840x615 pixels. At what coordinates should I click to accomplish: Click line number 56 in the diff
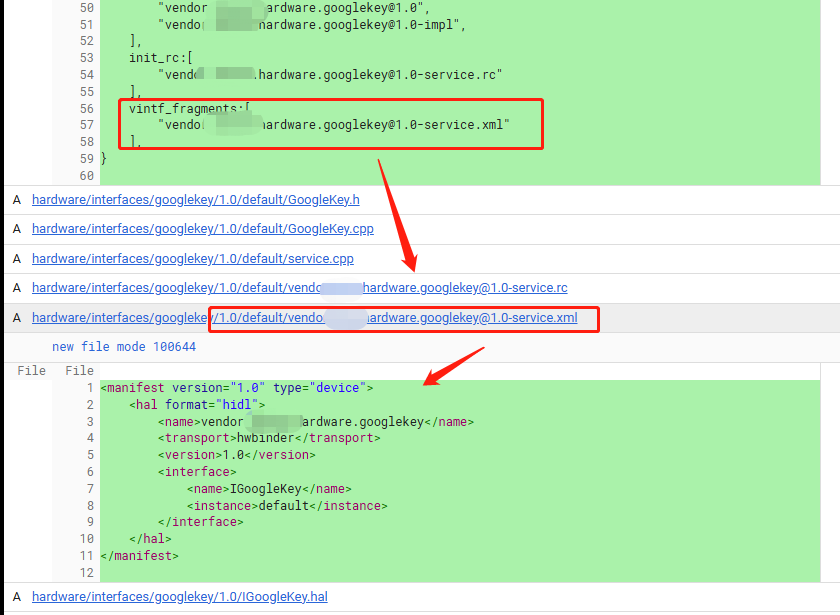[87, 109]
